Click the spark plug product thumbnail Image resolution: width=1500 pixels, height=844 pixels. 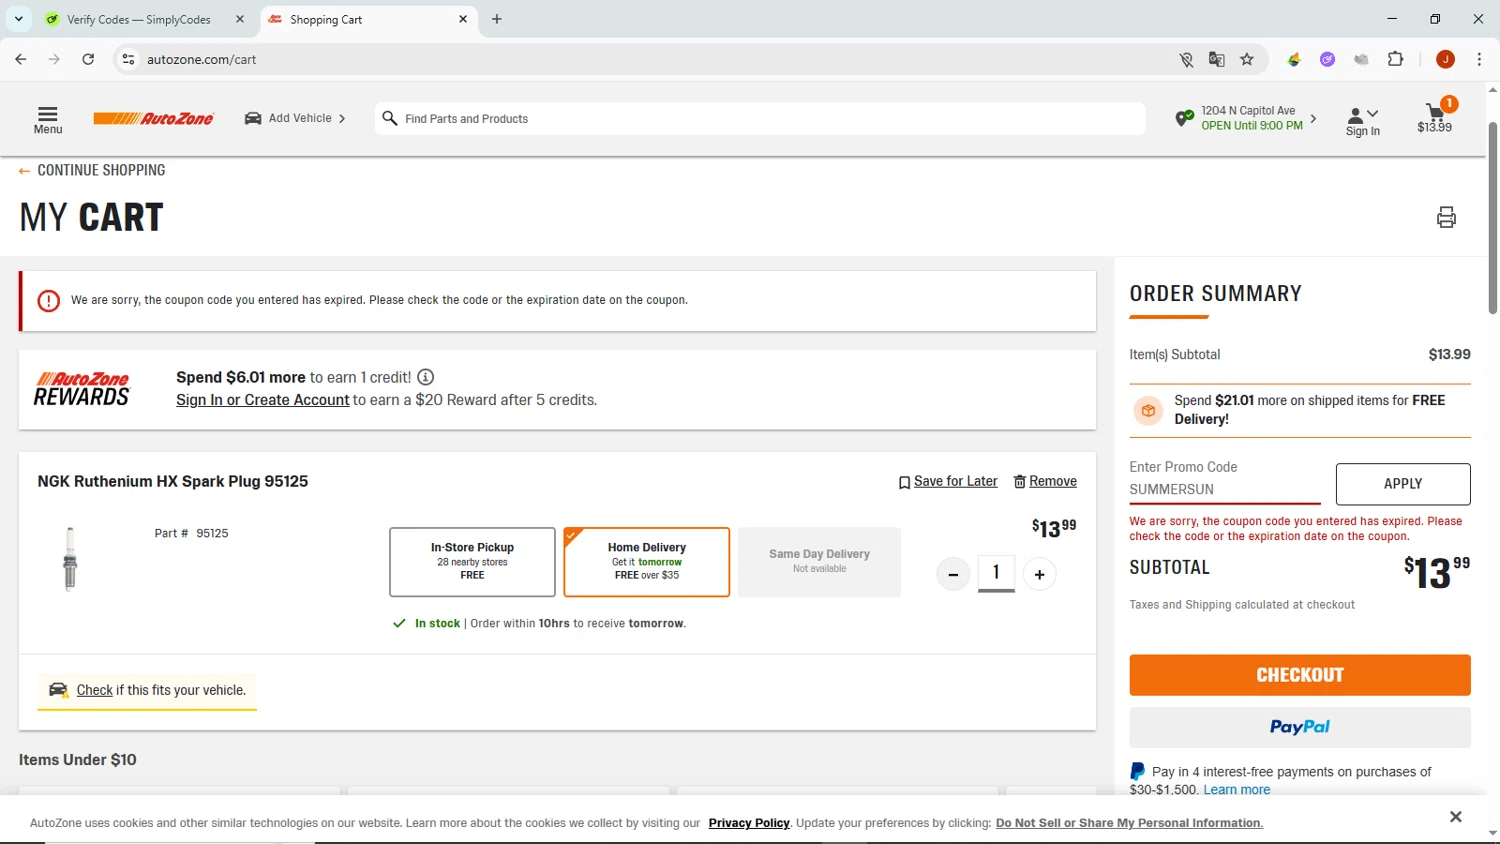70,559
